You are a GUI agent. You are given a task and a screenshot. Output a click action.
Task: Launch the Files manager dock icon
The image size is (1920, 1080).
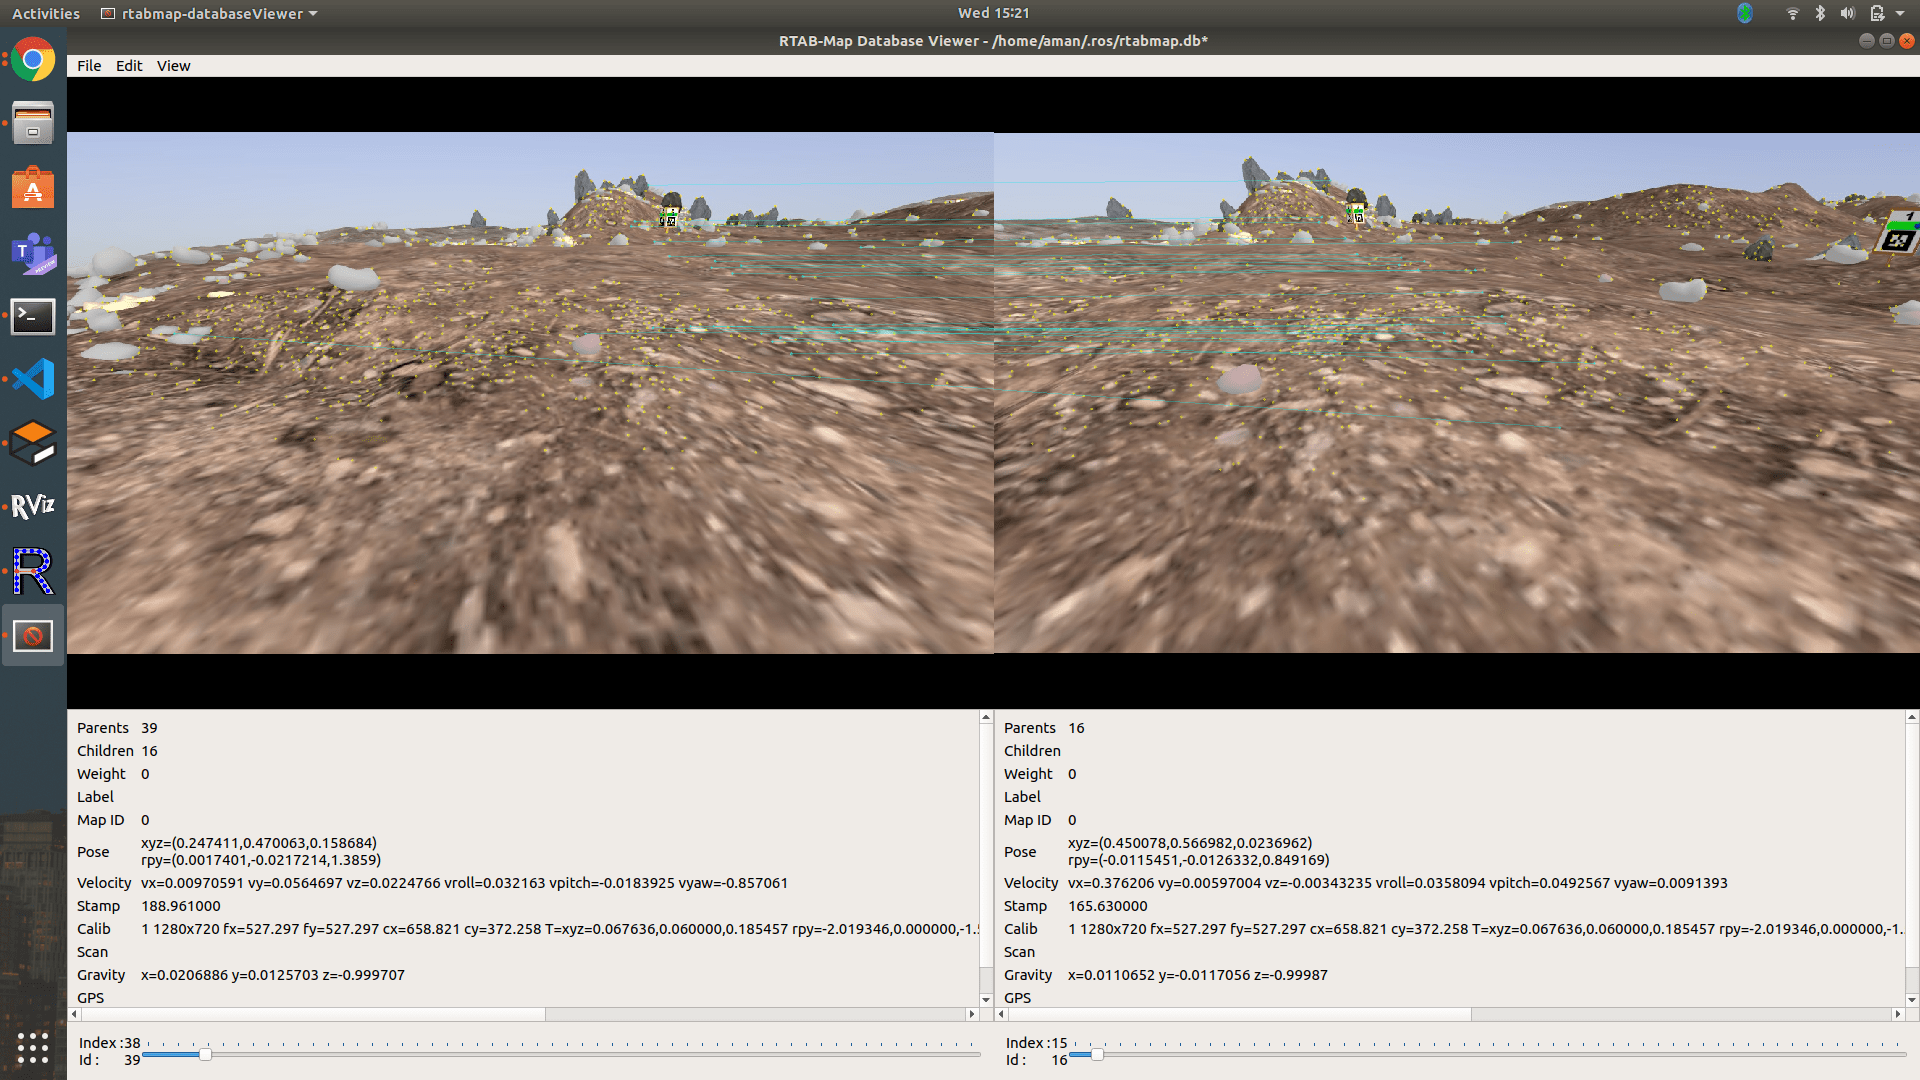(x=33, y=124)
